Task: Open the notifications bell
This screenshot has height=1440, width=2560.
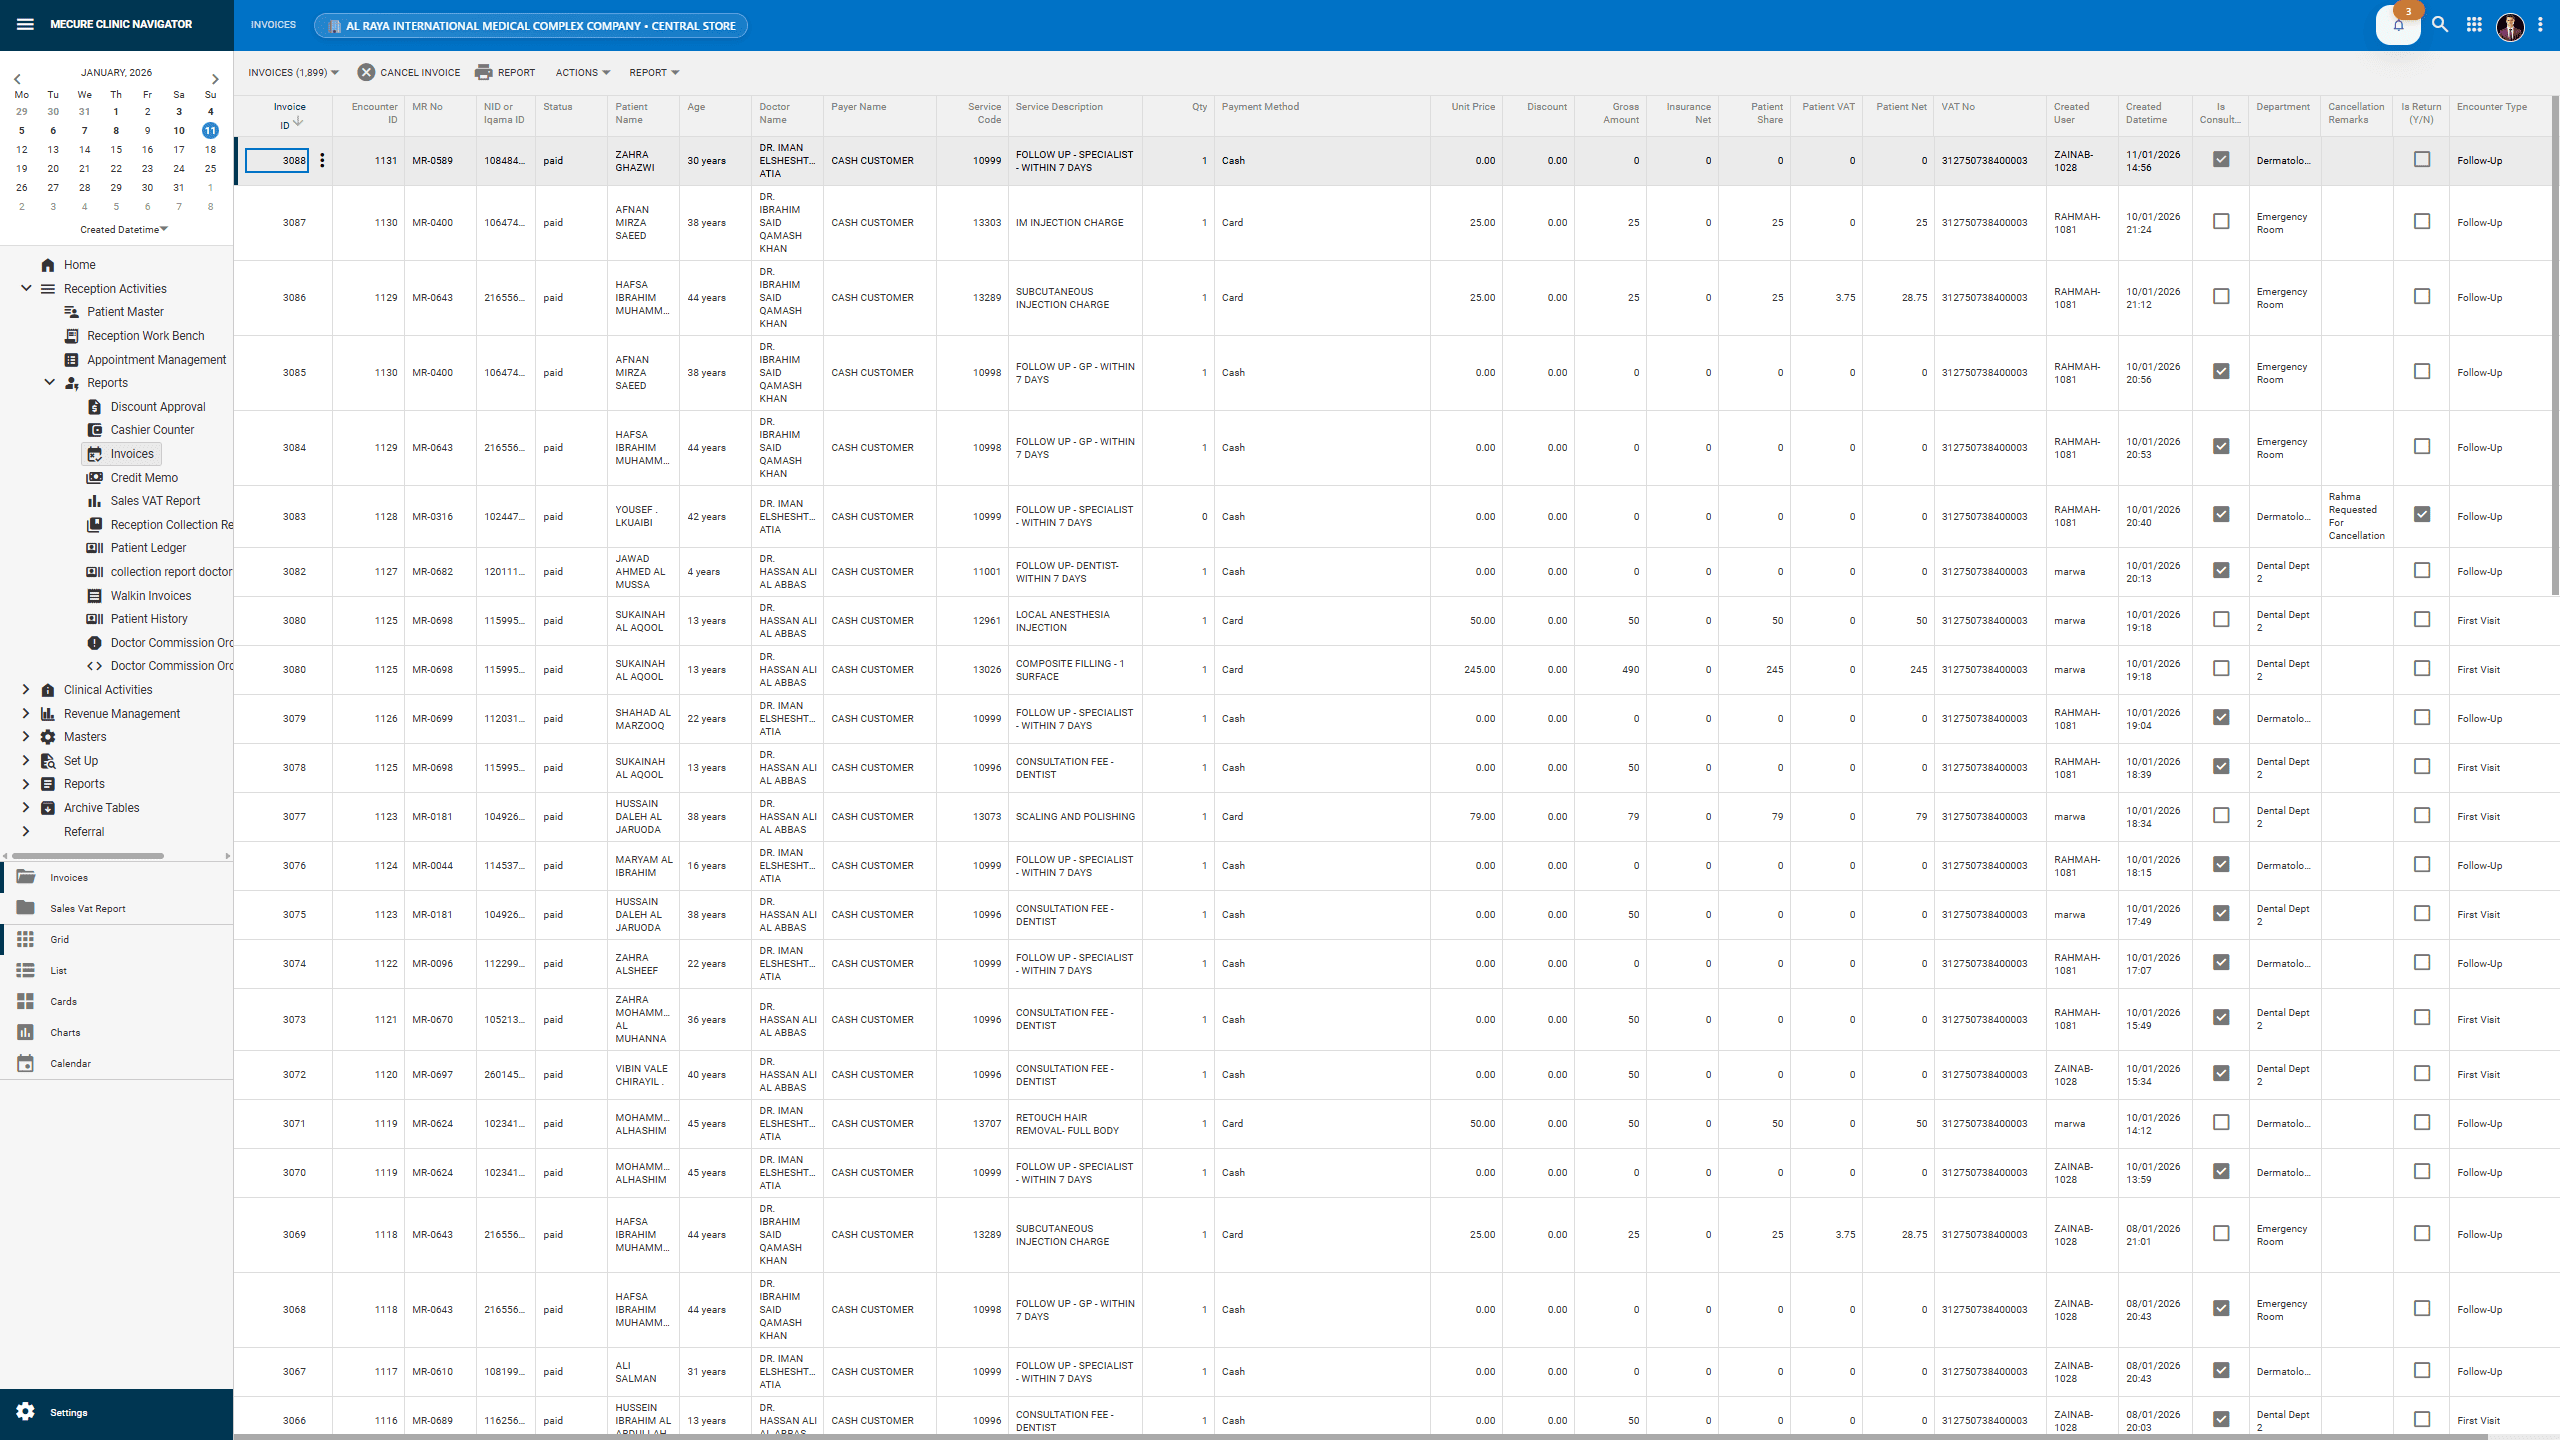Action: tap(2398, 24)
